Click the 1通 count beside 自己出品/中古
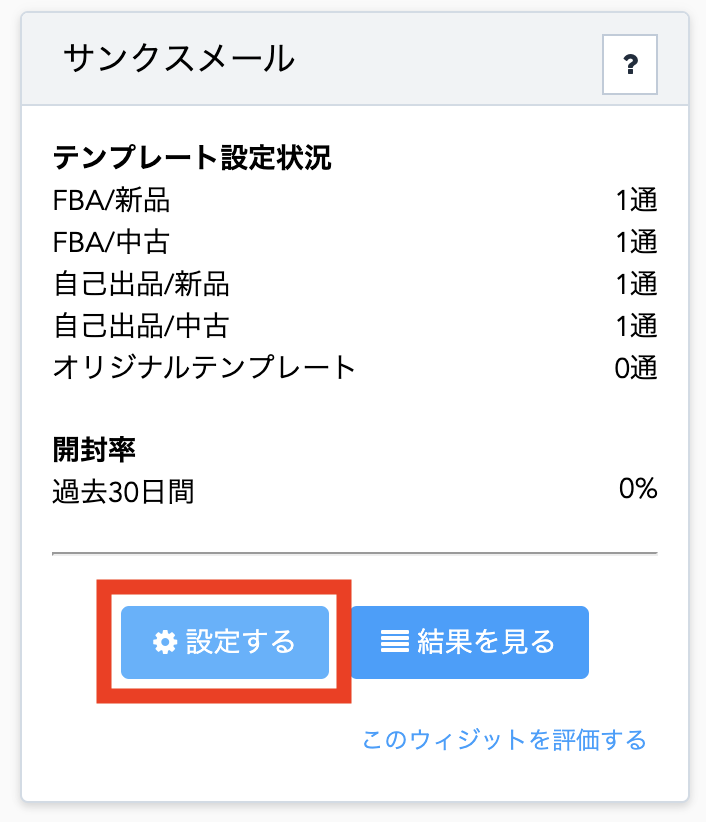The width and height of the screenshot is (706, 822). click(x=636, y=326)
